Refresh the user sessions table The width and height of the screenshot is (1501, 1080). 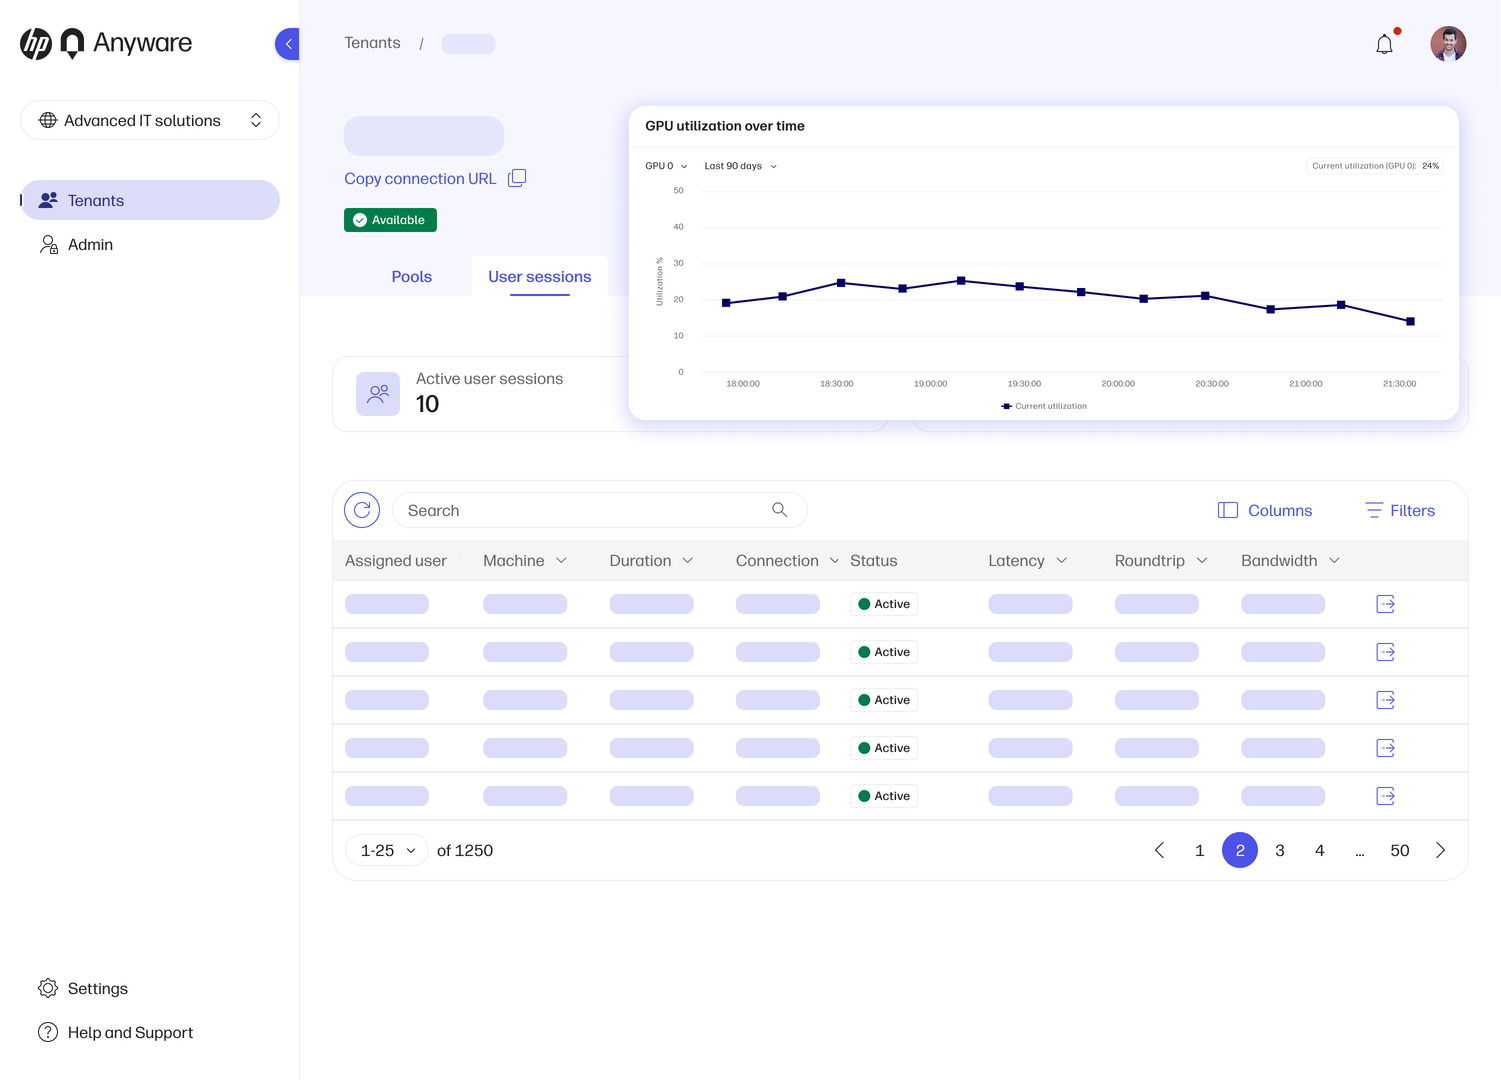coord(362,510)
